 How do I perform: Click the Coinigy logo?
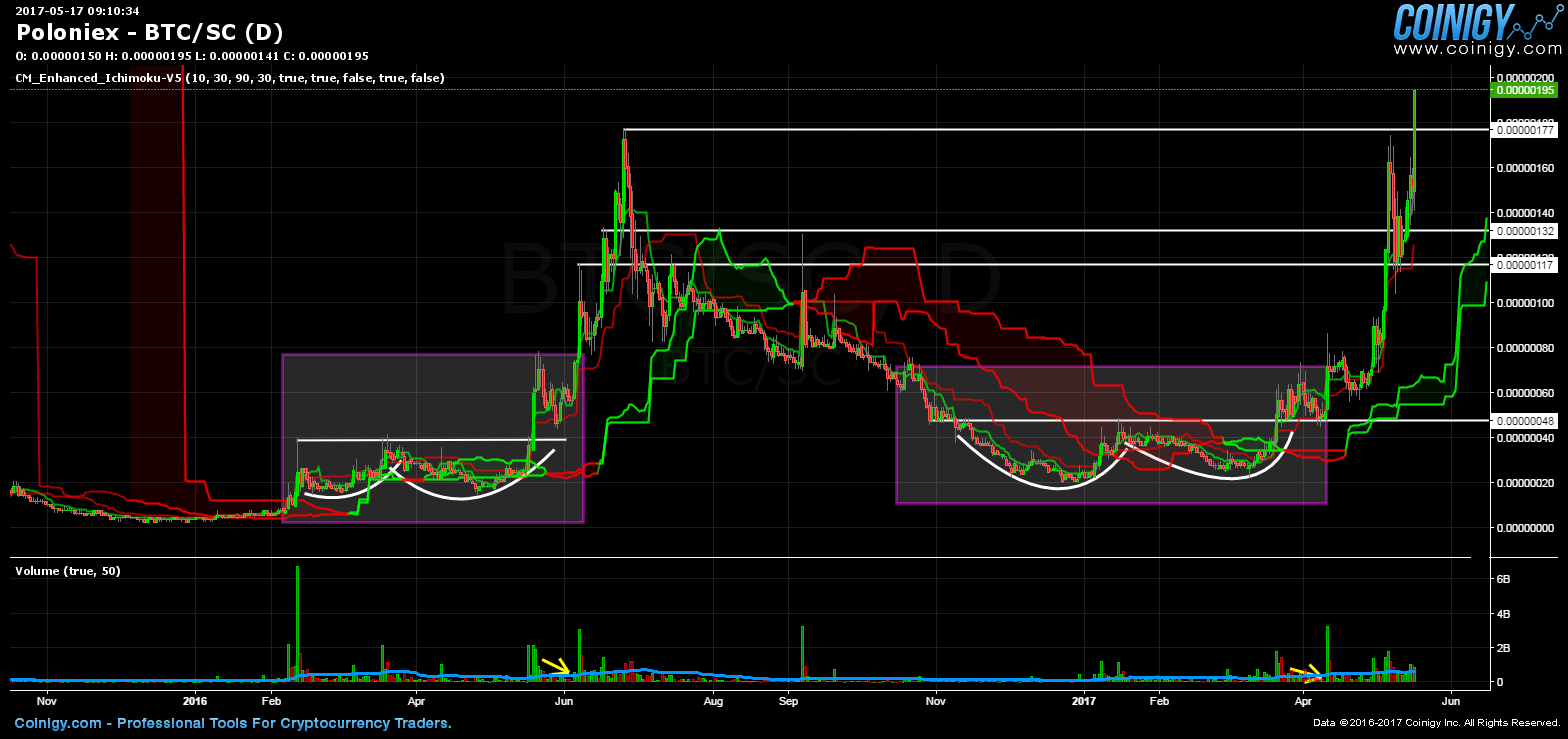pyautogui.click(x=1476, y=20)
